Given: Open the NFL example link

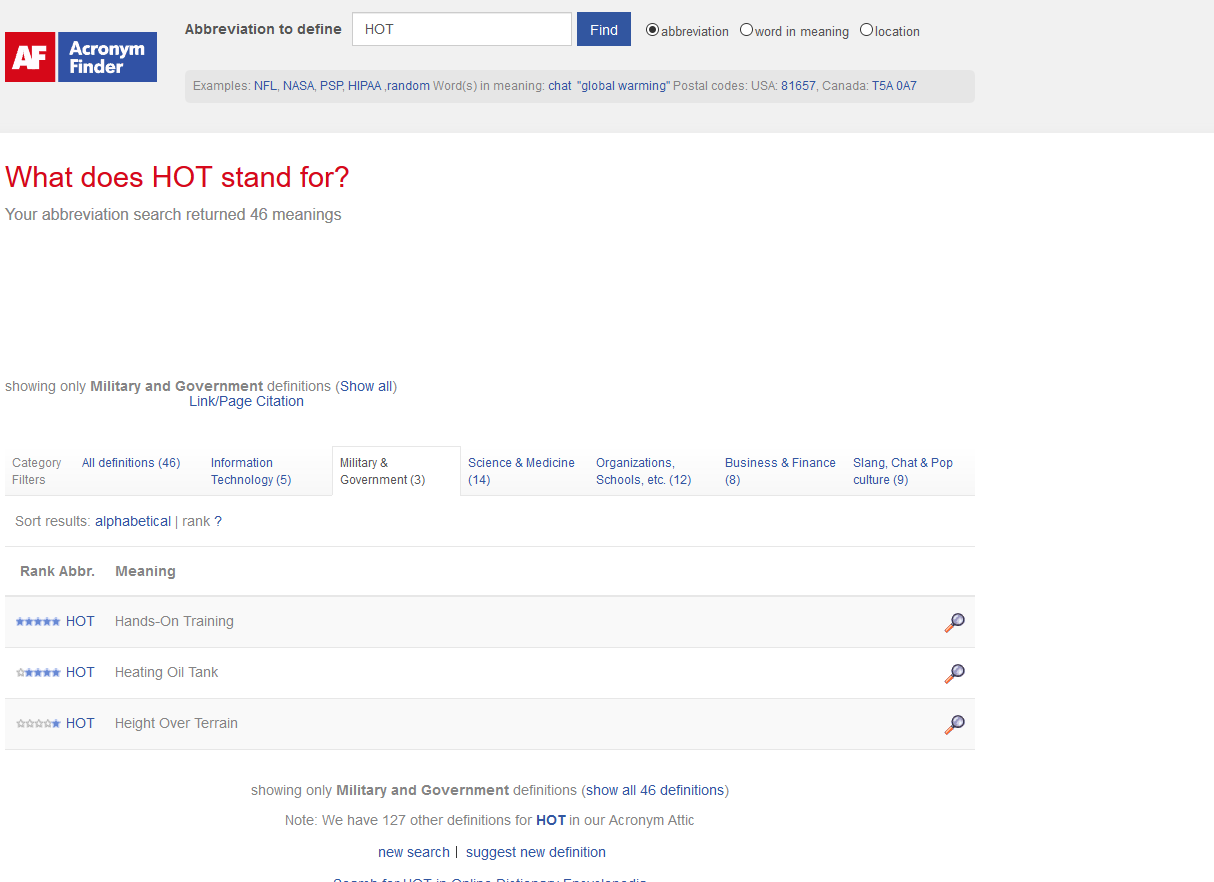Looking at the screenshot, I should [265, 86].
